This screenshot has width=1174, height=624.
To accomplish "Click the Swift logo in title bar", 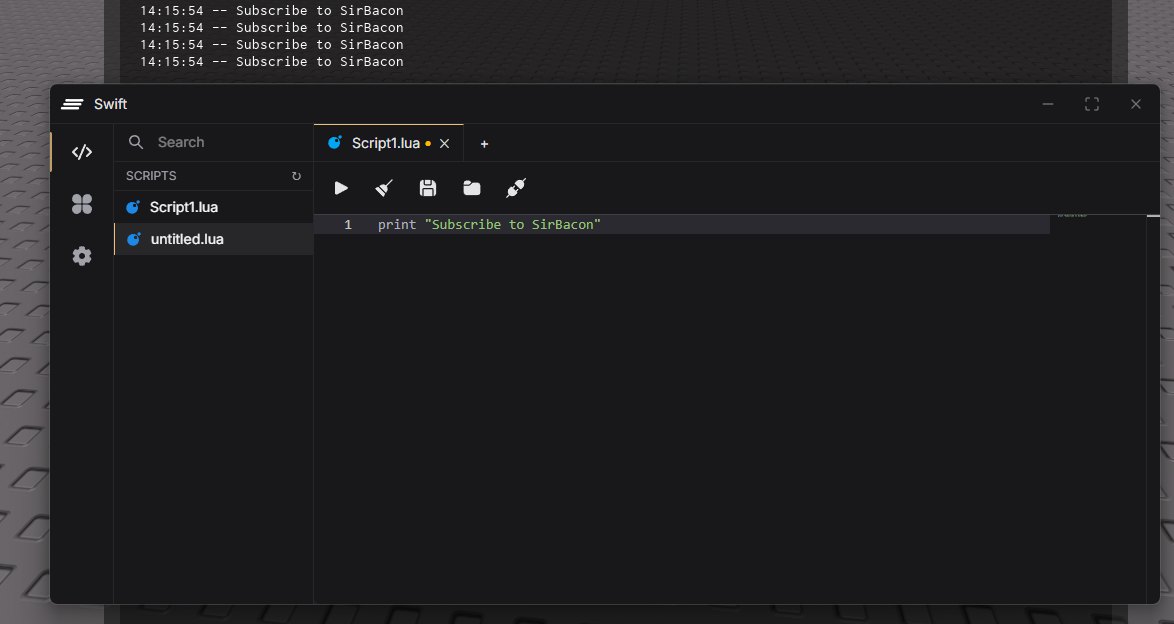I will pos(72,104).
